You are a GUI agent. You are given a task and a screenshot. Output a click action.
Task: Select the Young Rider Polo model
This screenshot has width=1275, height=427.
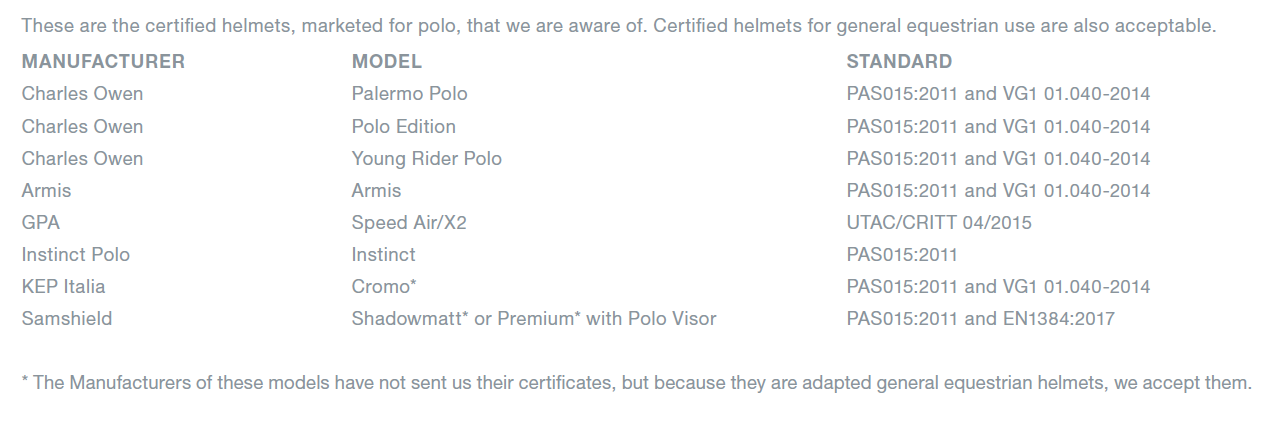coord(426,159)
